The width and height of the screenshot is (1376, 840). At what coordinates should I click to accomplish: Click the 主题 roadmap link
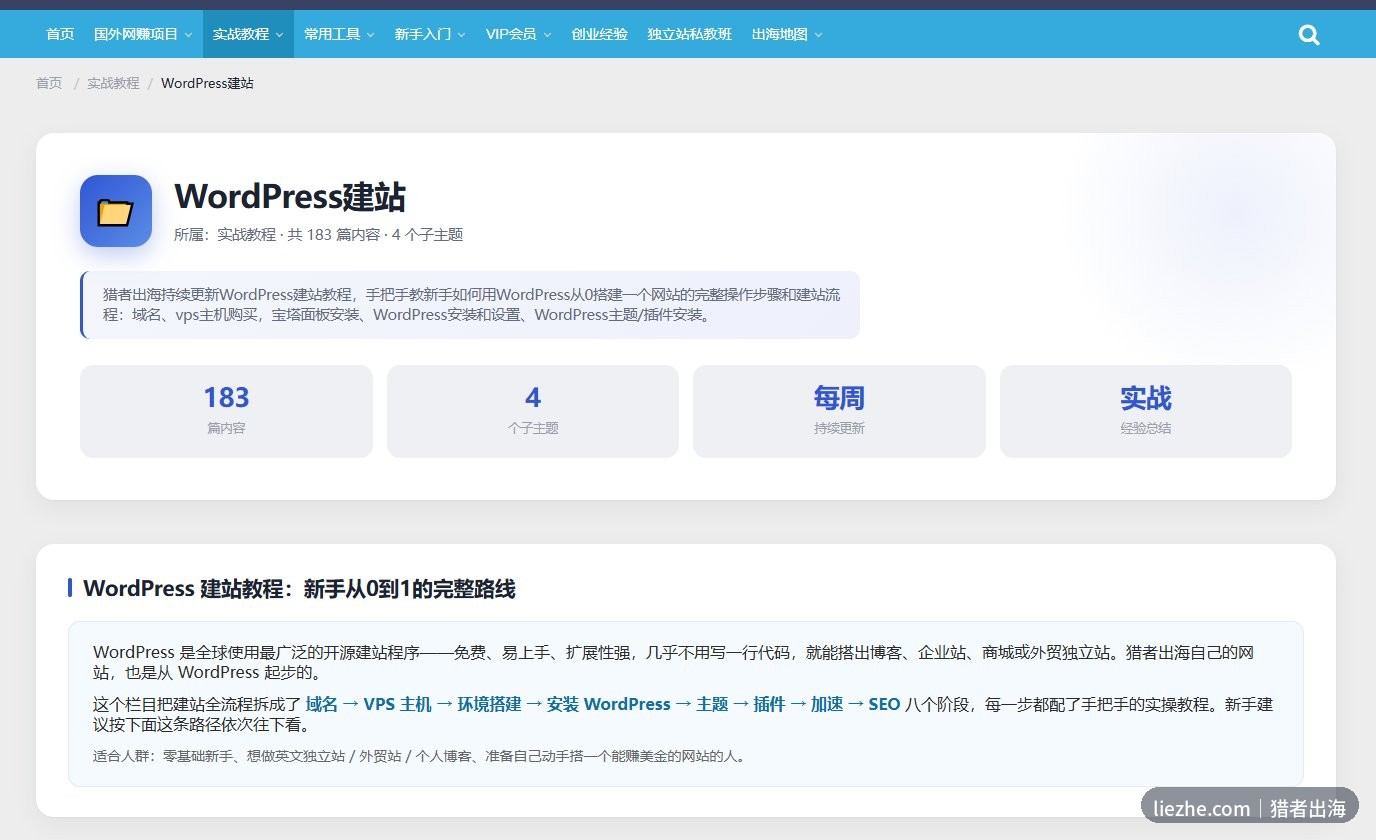click(x=712, y=704)
